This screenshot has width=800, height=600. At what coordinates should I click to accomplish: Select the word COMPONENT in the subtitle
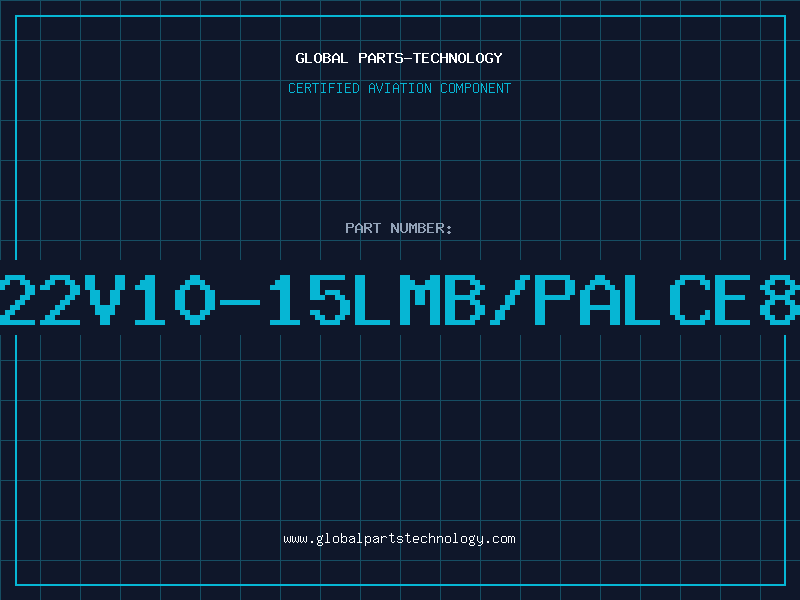click(x=476, y=88)
